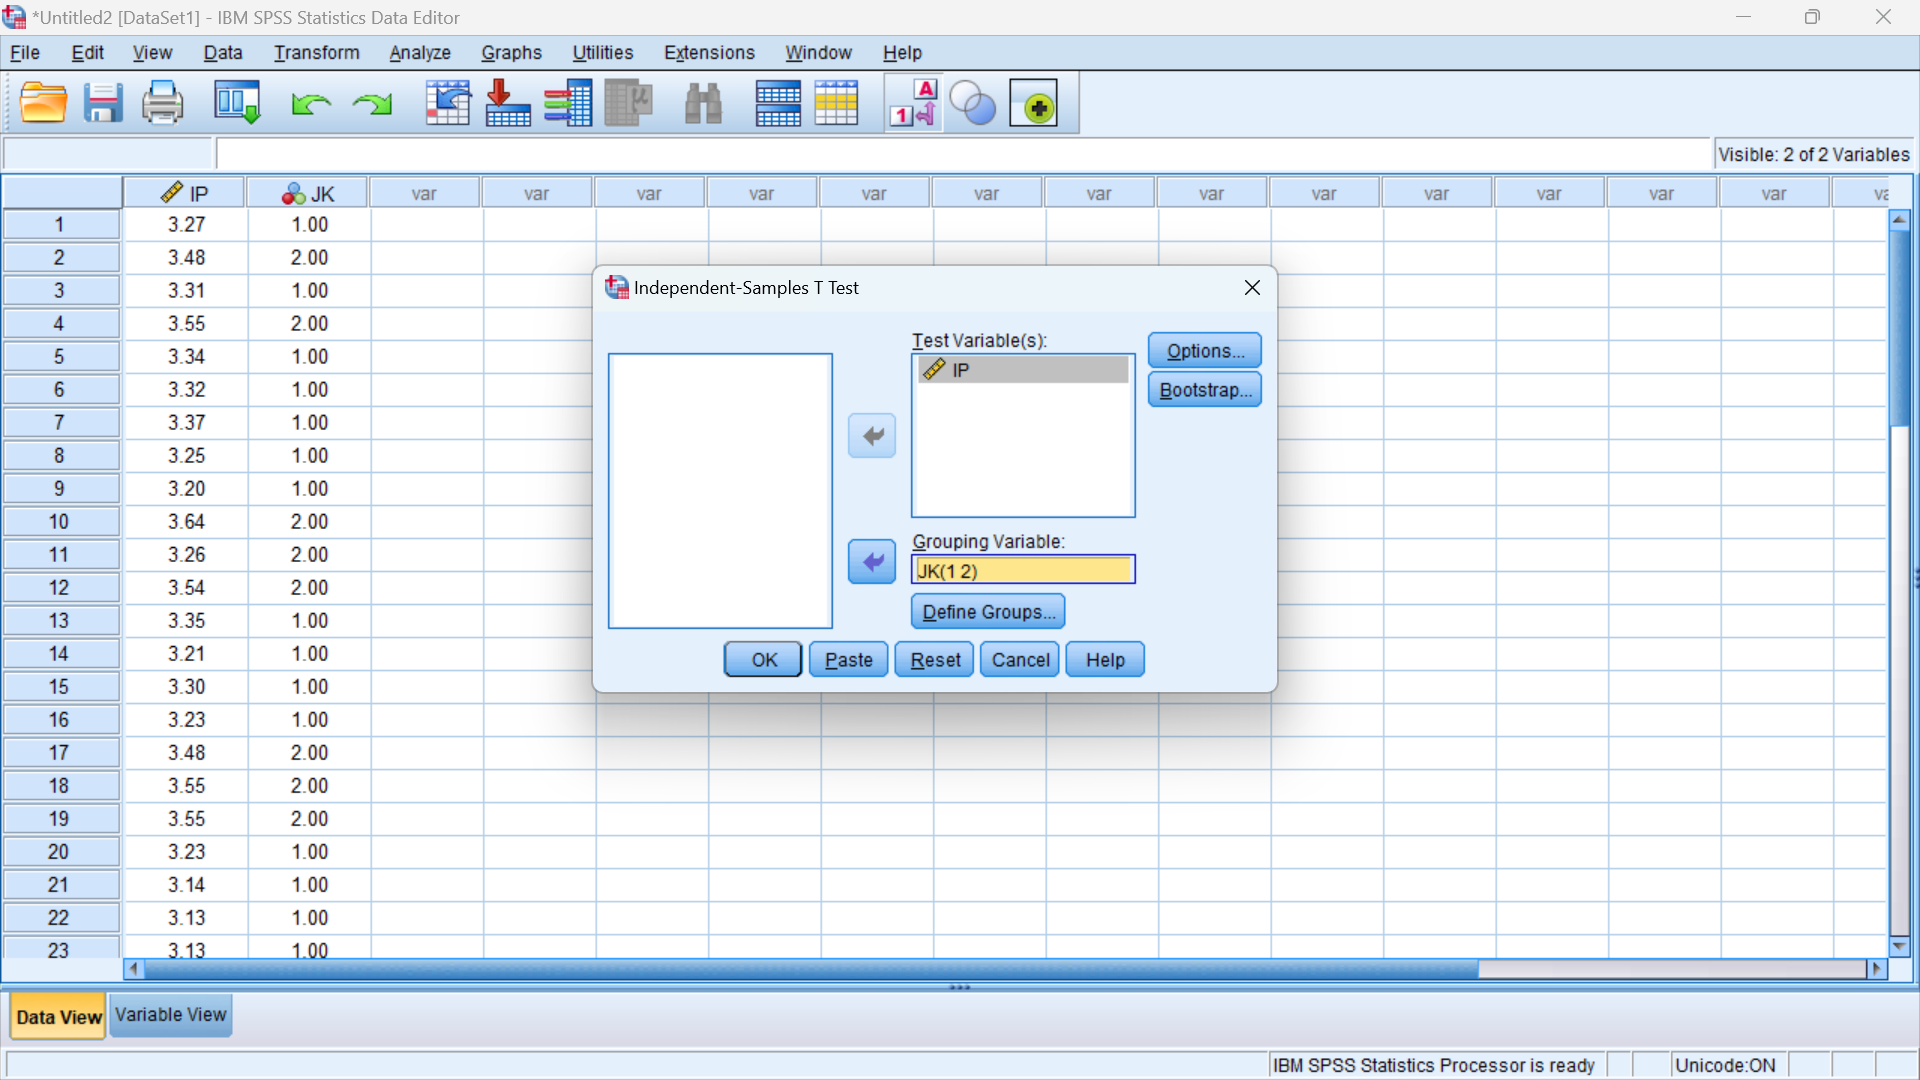This screenshot has width=1920, height=1080.
Task: Click the Variables info icon
Action: pos(568,103)
